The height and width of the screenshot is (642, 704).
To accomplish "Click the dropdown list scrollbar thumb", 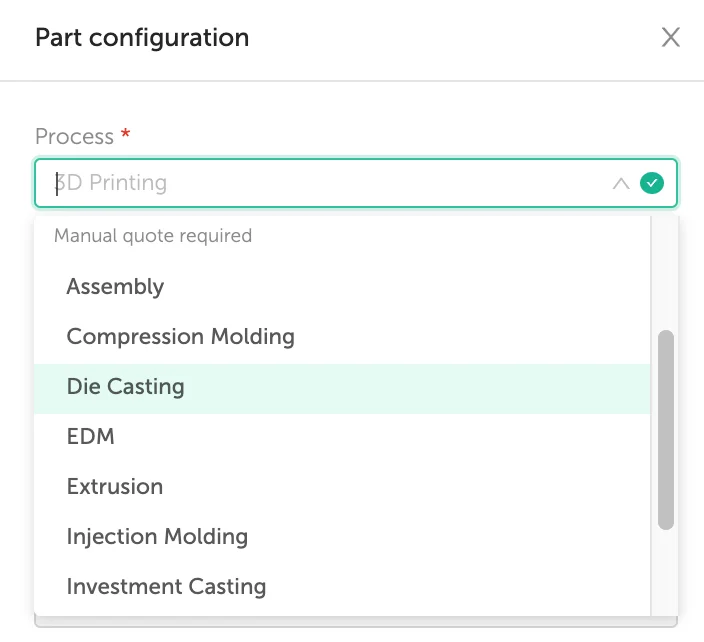I will point(665,430).
